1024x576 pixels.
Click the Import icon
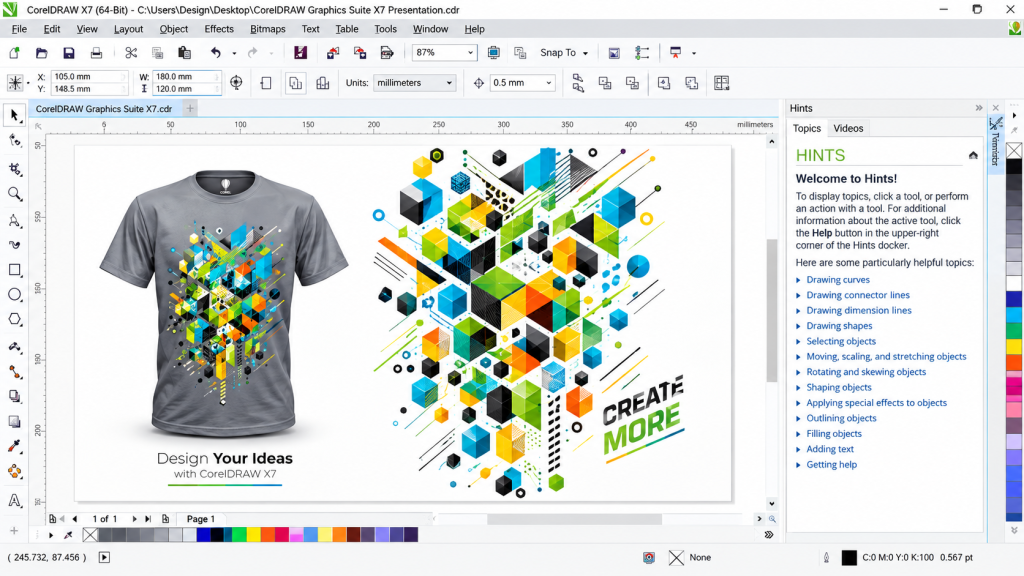(333, 53)
